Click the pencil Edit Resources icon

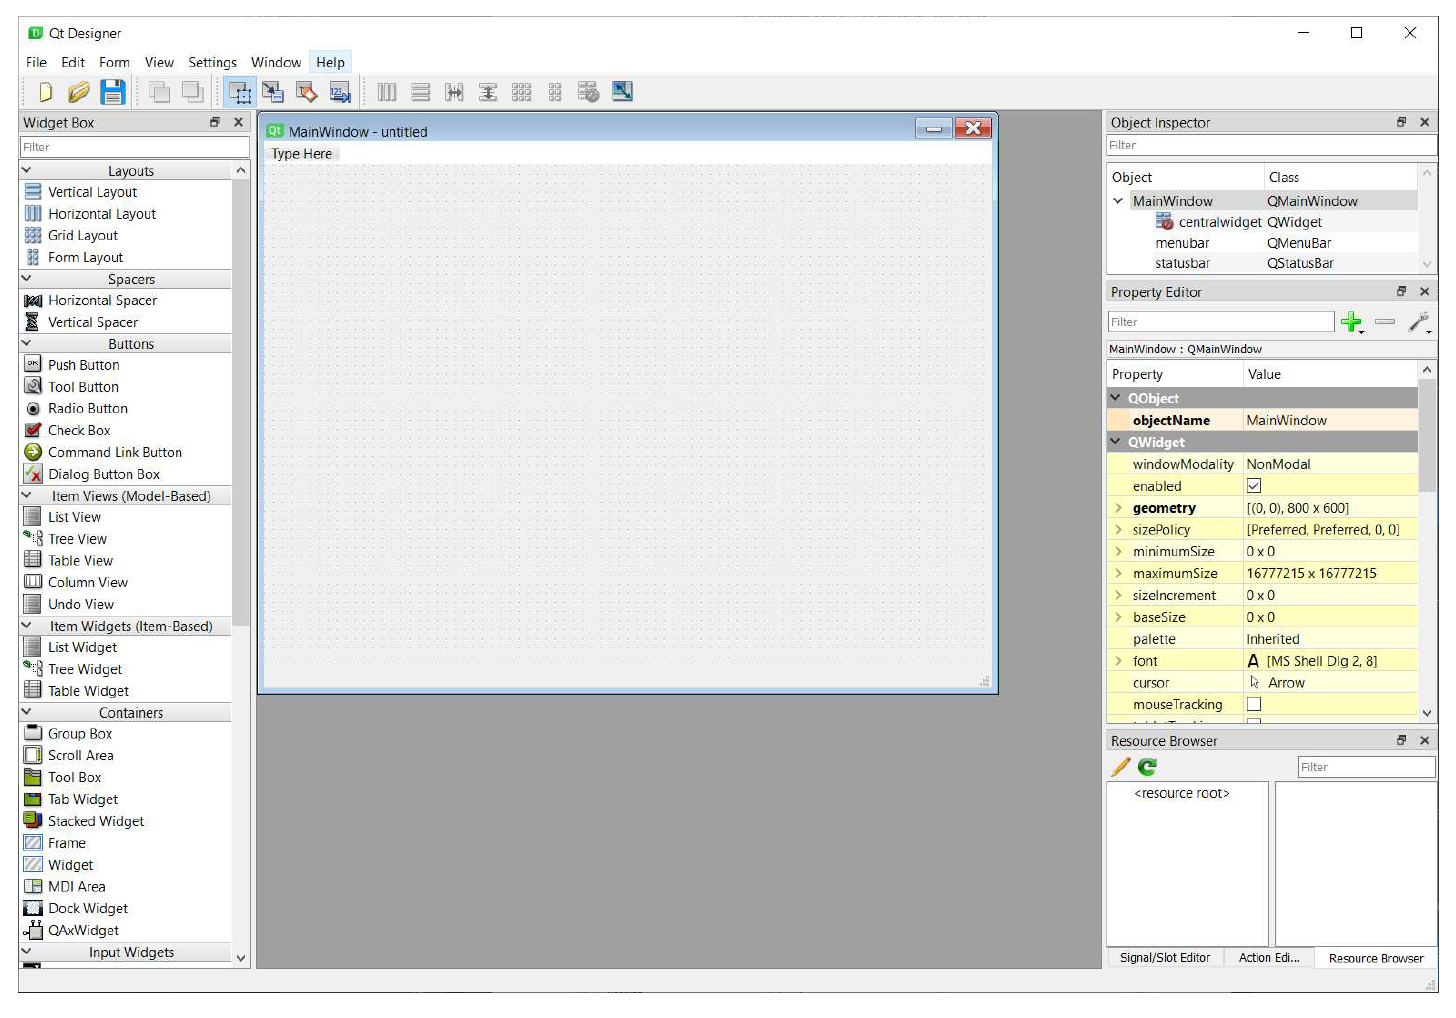click(1121, 767)
